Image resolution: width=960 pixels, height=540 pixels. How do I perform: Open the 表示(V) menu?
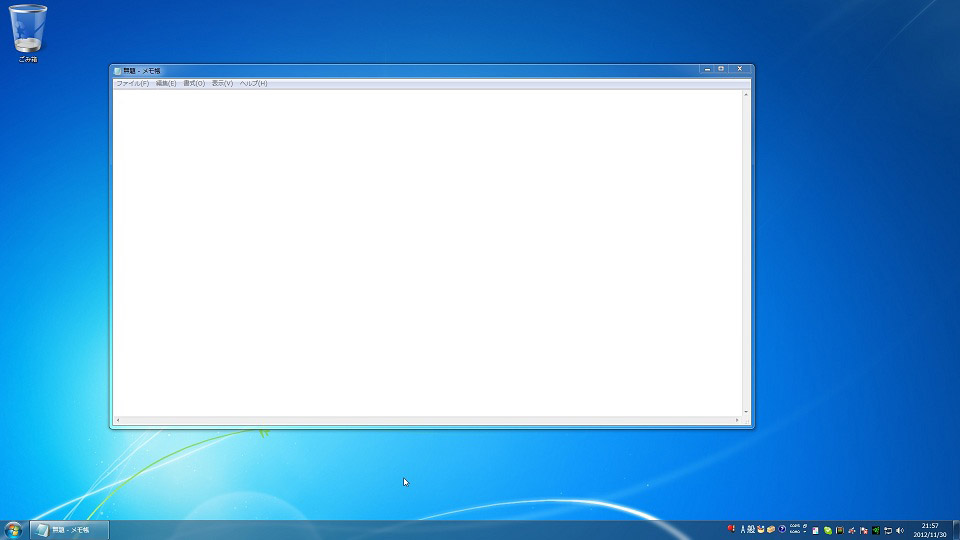(222, 83)
